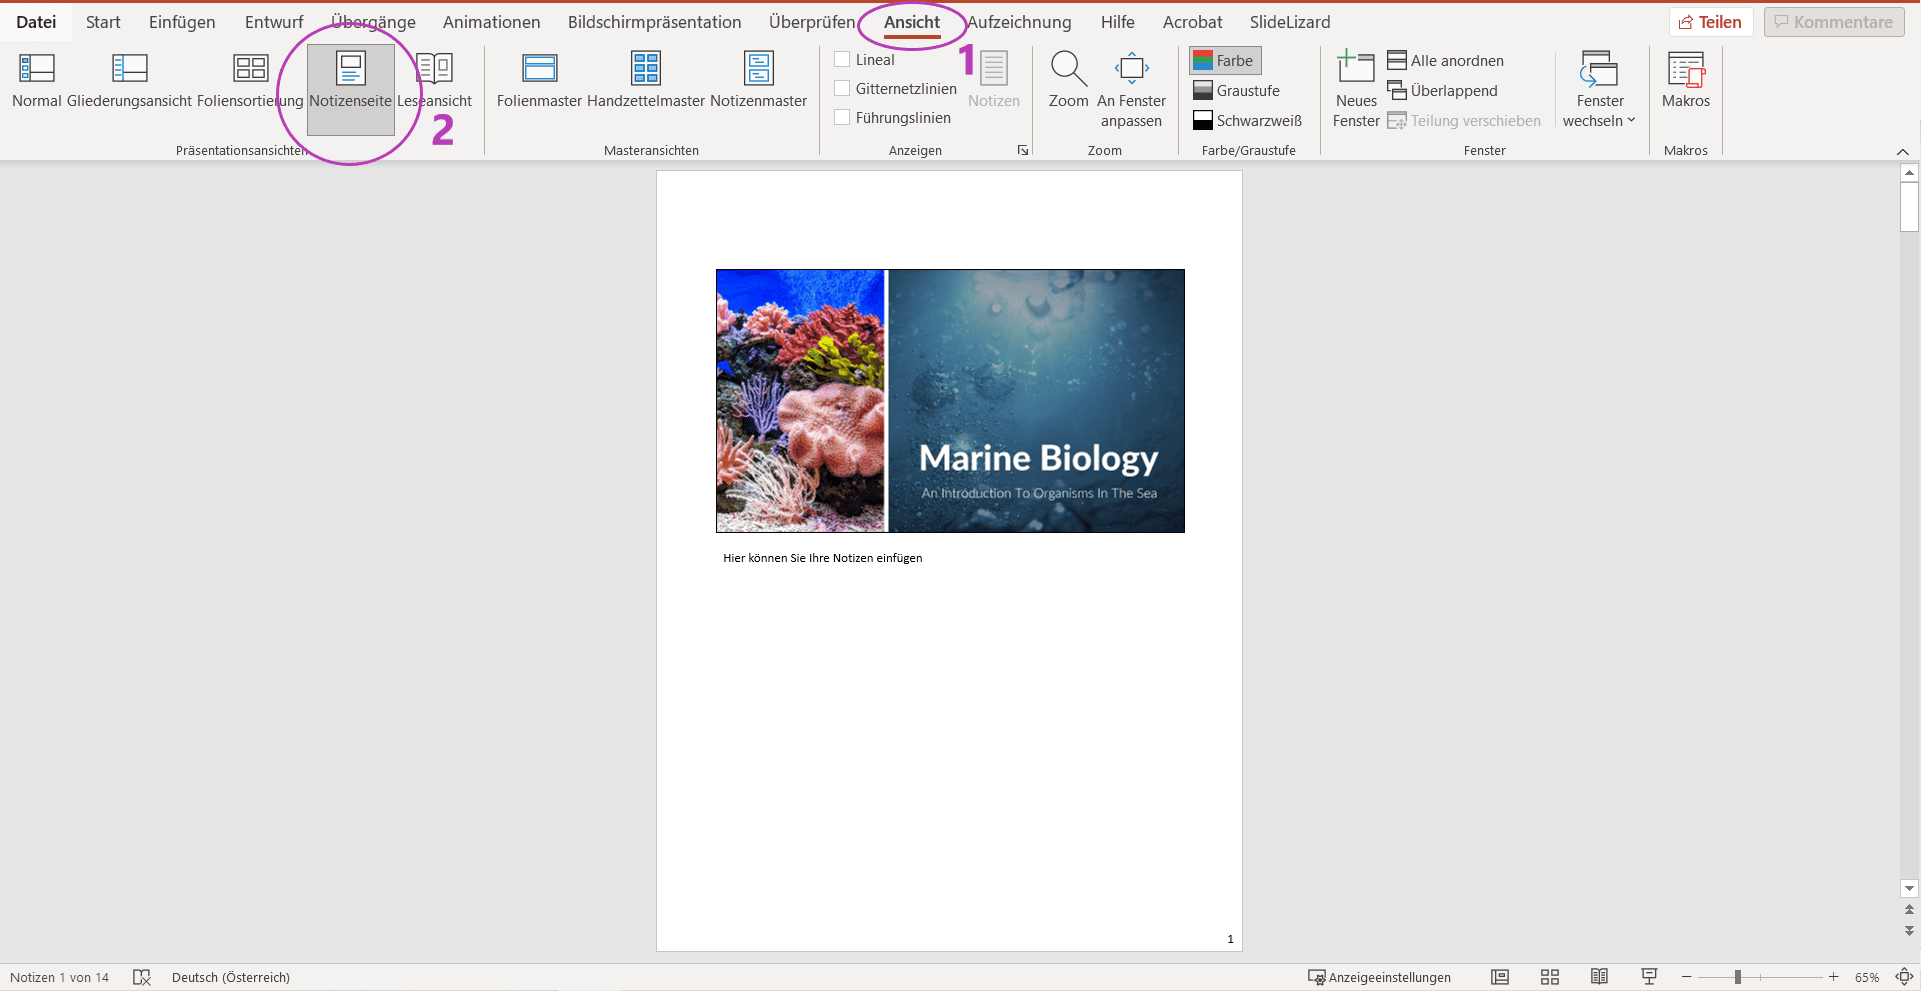Viewport: 1921px width, 991px height.
Task: Click the zoom slider in status bar
Action: (1760, 977)
